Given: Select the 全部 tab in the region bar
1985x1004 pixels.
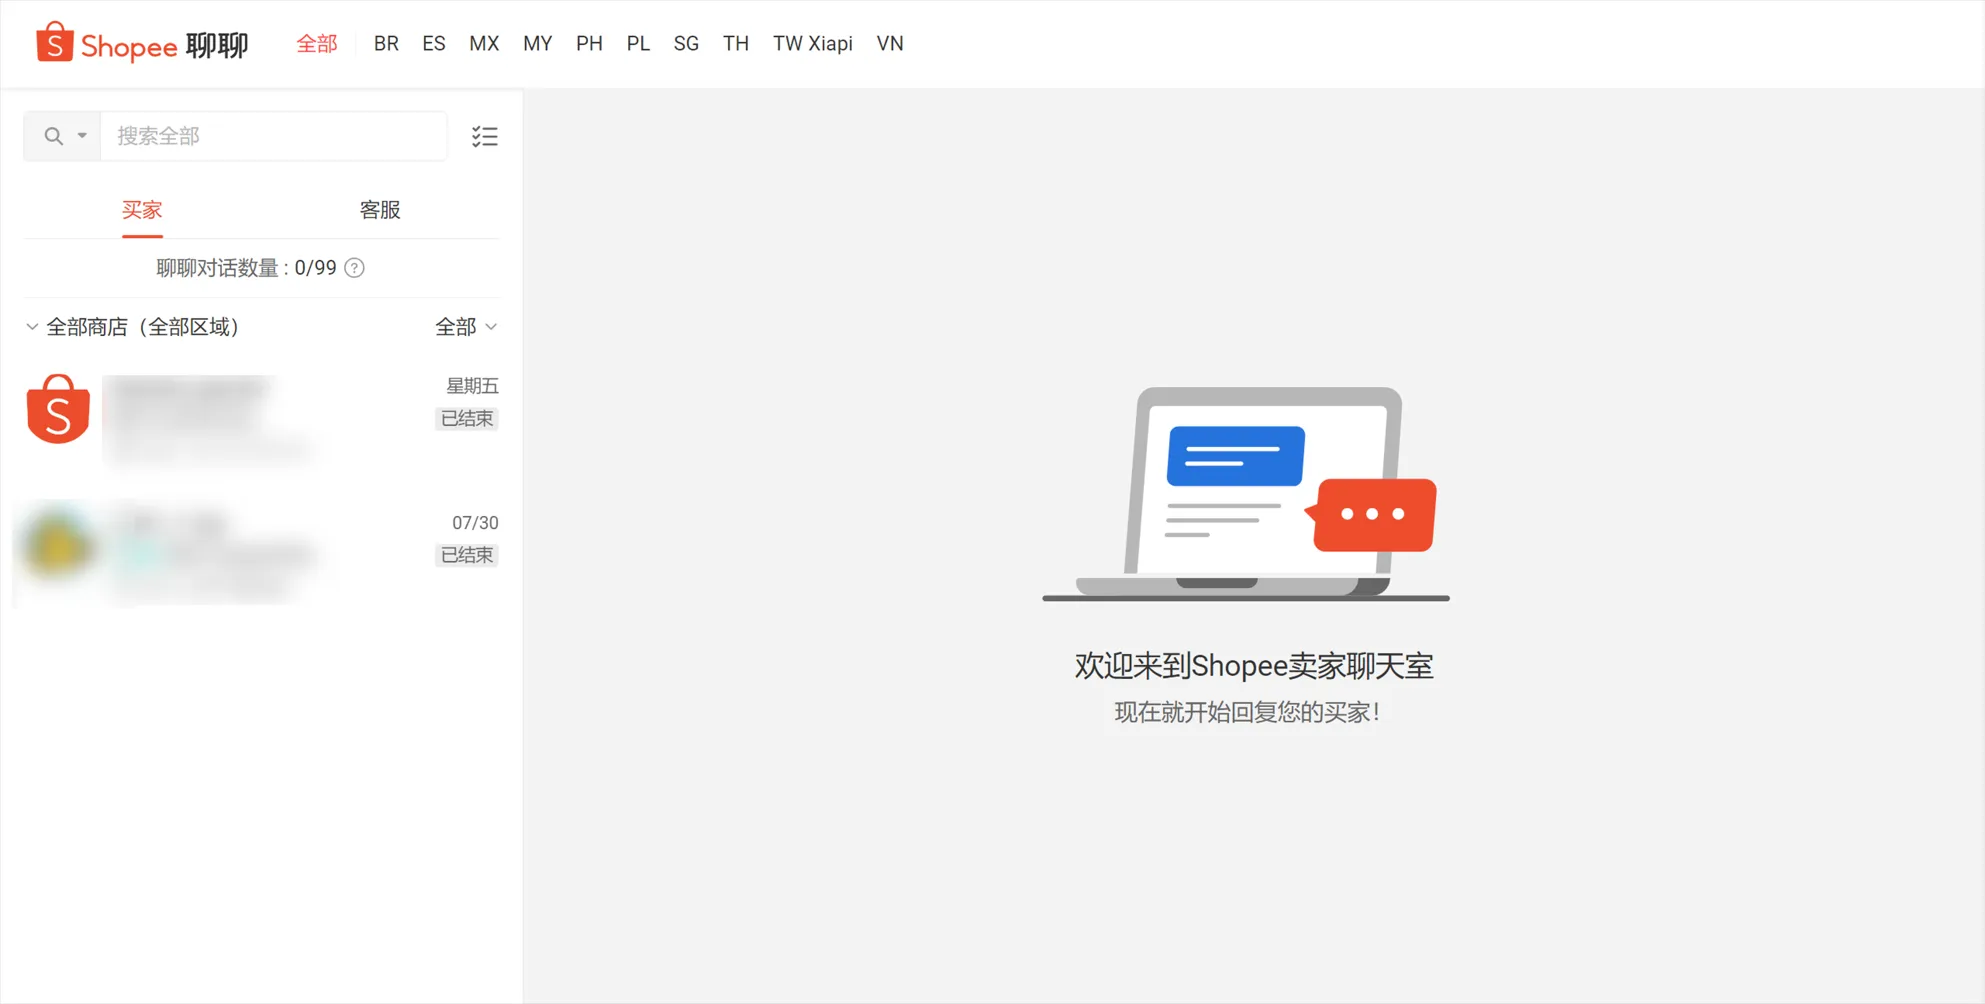Looking at the screenshot, I should click(316, 43).
